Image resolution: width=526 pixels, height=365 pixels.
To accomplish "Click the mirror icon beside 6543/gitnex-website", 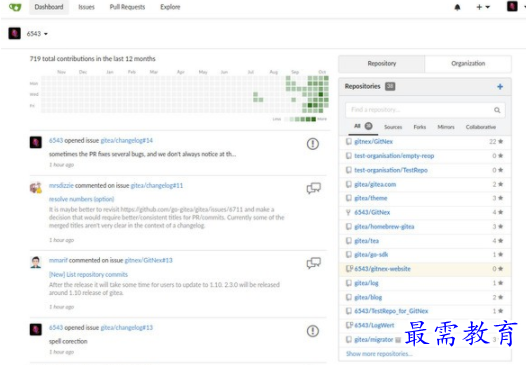I will pos(349,268).
